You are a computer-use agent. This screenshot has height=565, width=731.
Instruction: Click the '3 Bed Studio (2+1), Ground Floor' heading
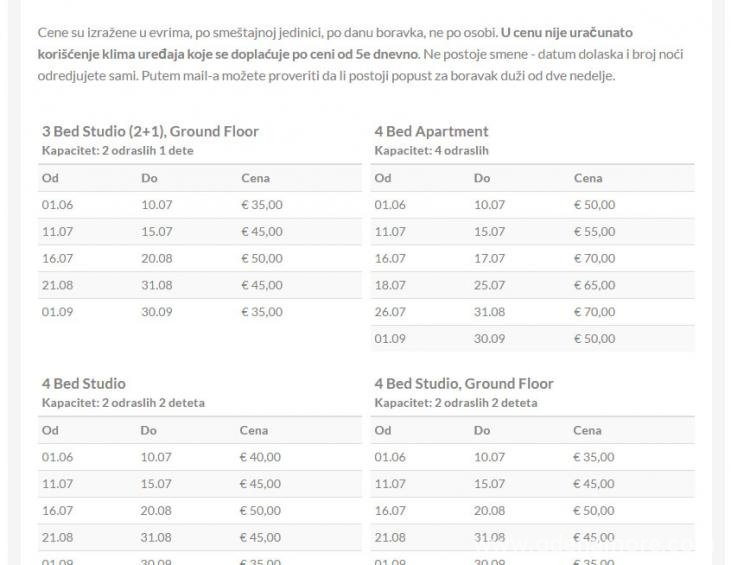coord(150,131)
